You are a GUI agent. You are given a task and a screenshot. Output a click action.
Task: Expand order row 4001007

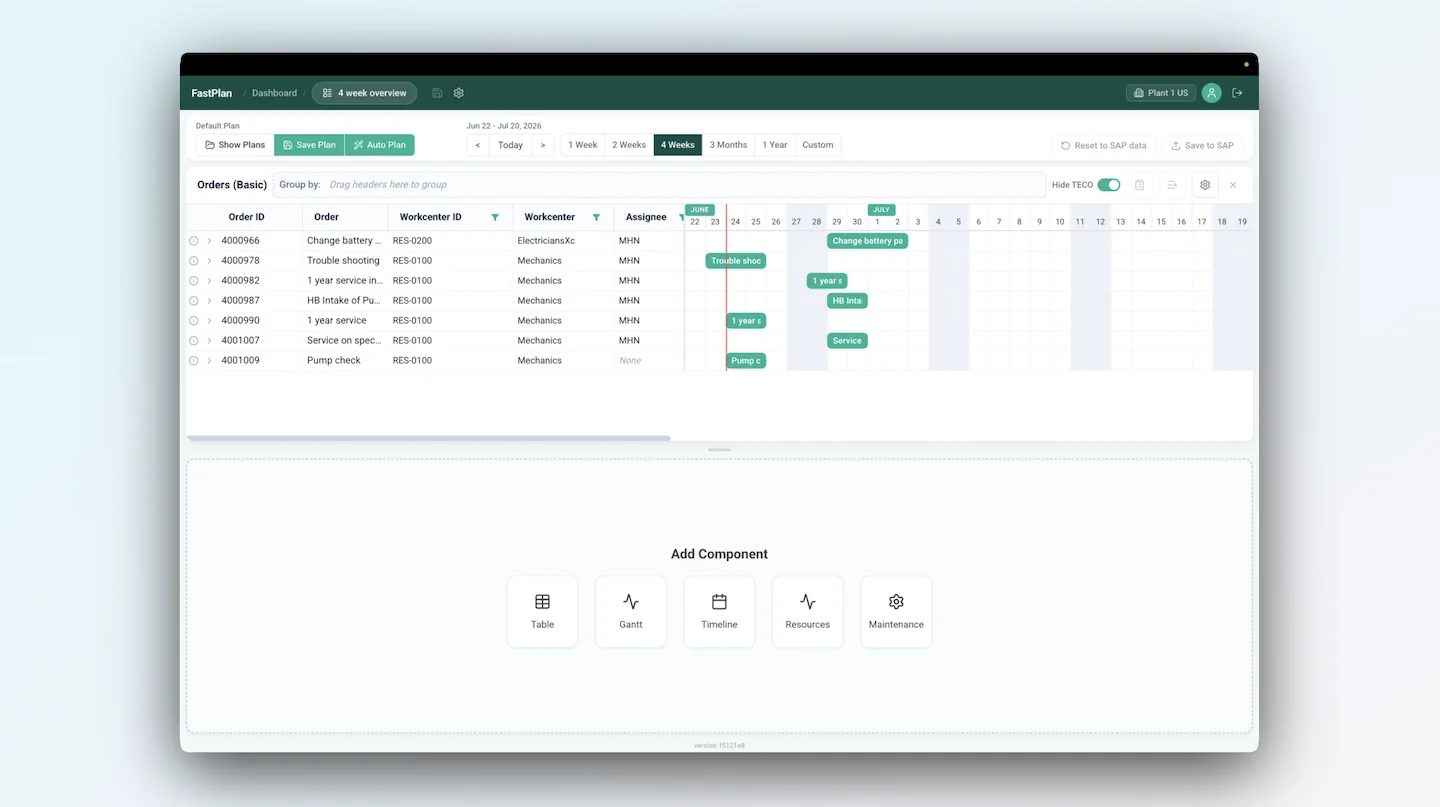pos(209,341)
